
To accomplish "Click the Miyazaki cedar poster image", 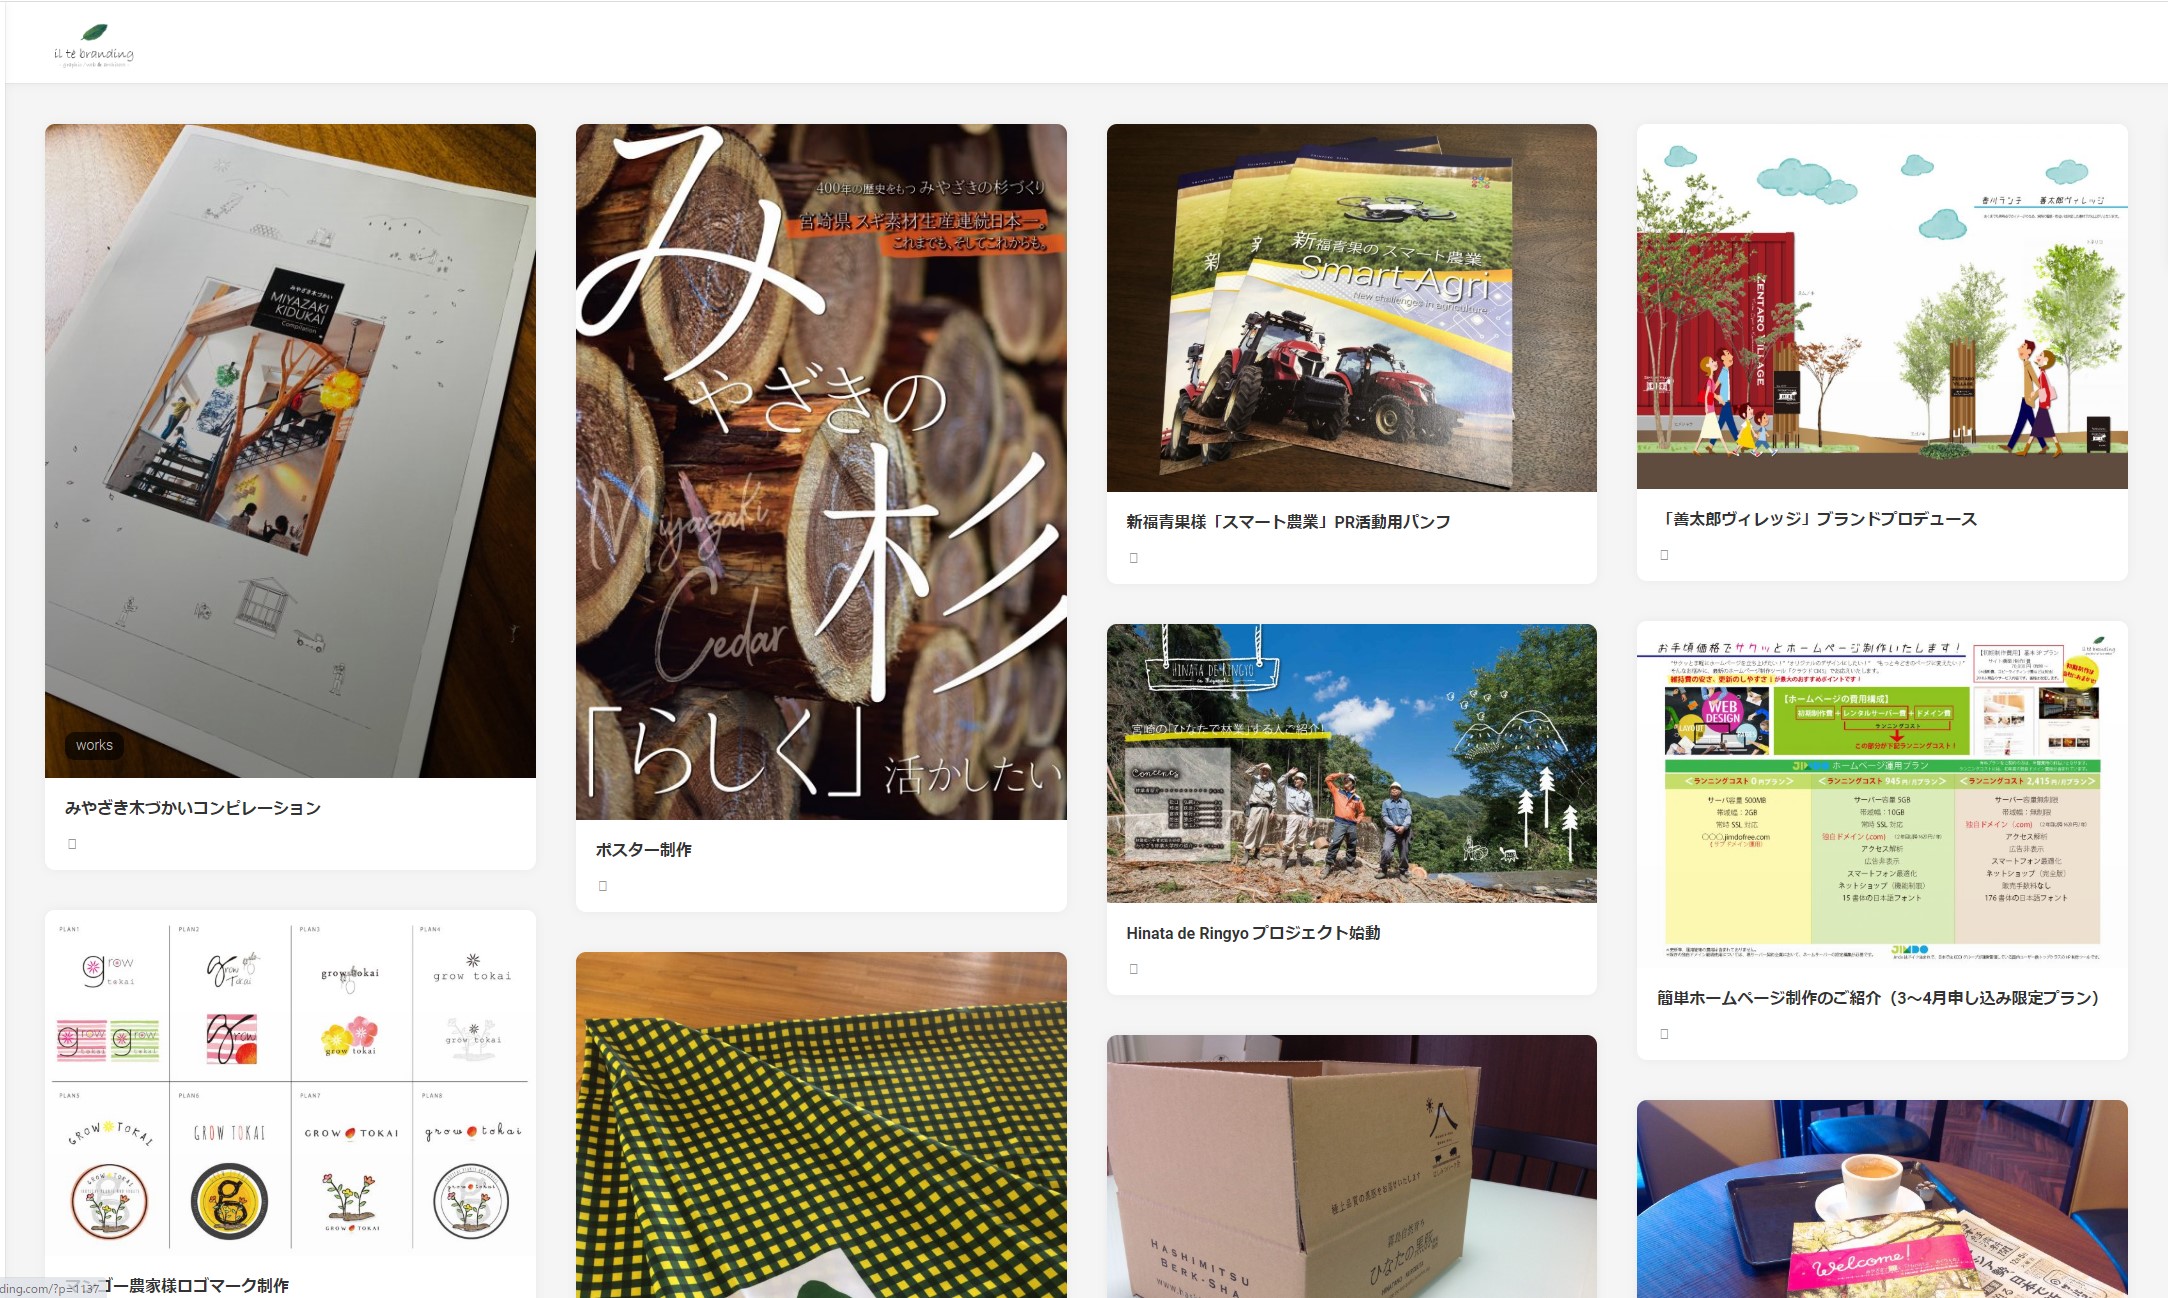I will pyautogui.click(x=821, y=472).
